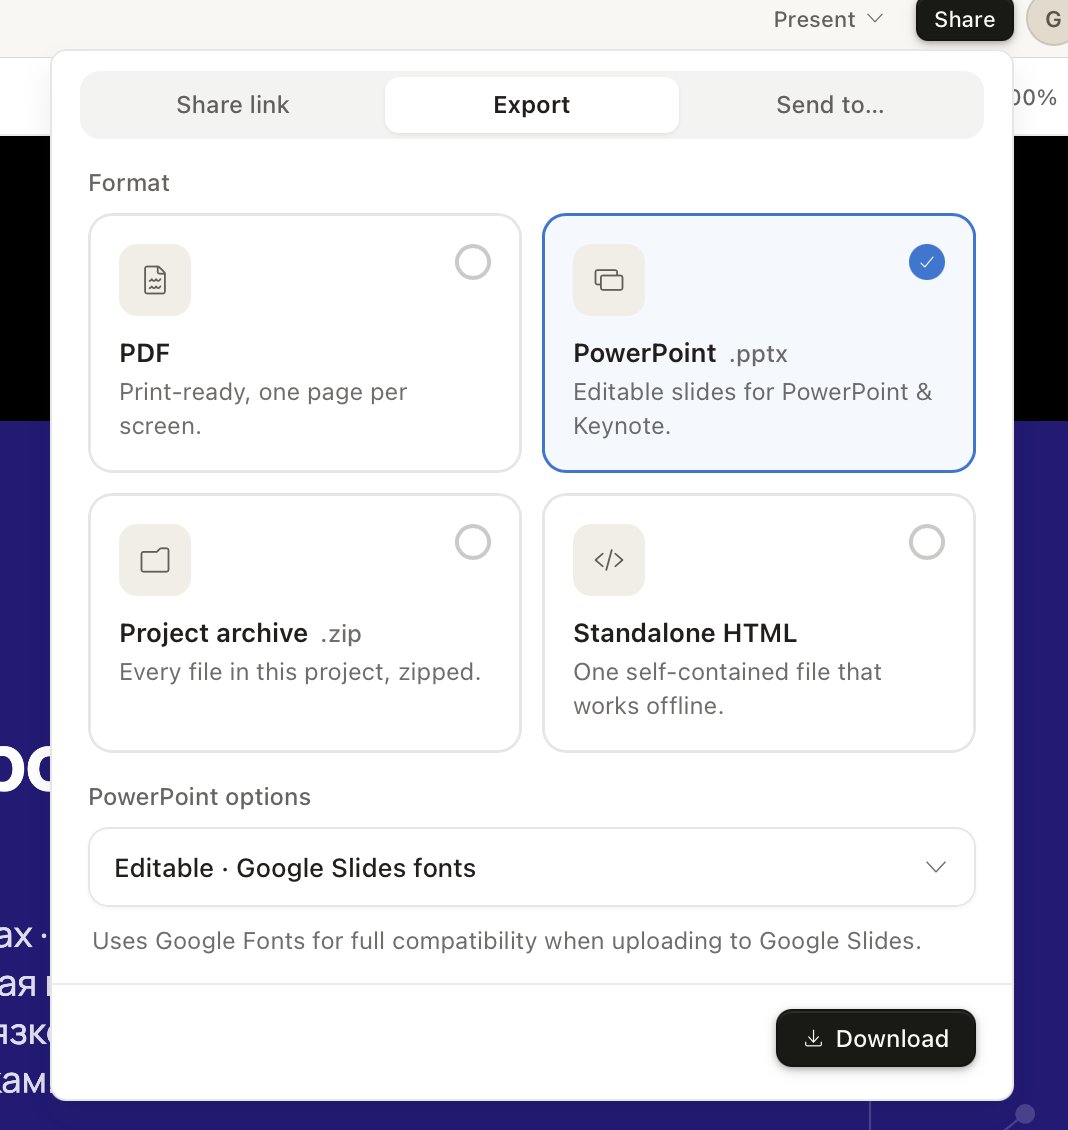
Task: Click the Download button
Action: coord(876,1038)
